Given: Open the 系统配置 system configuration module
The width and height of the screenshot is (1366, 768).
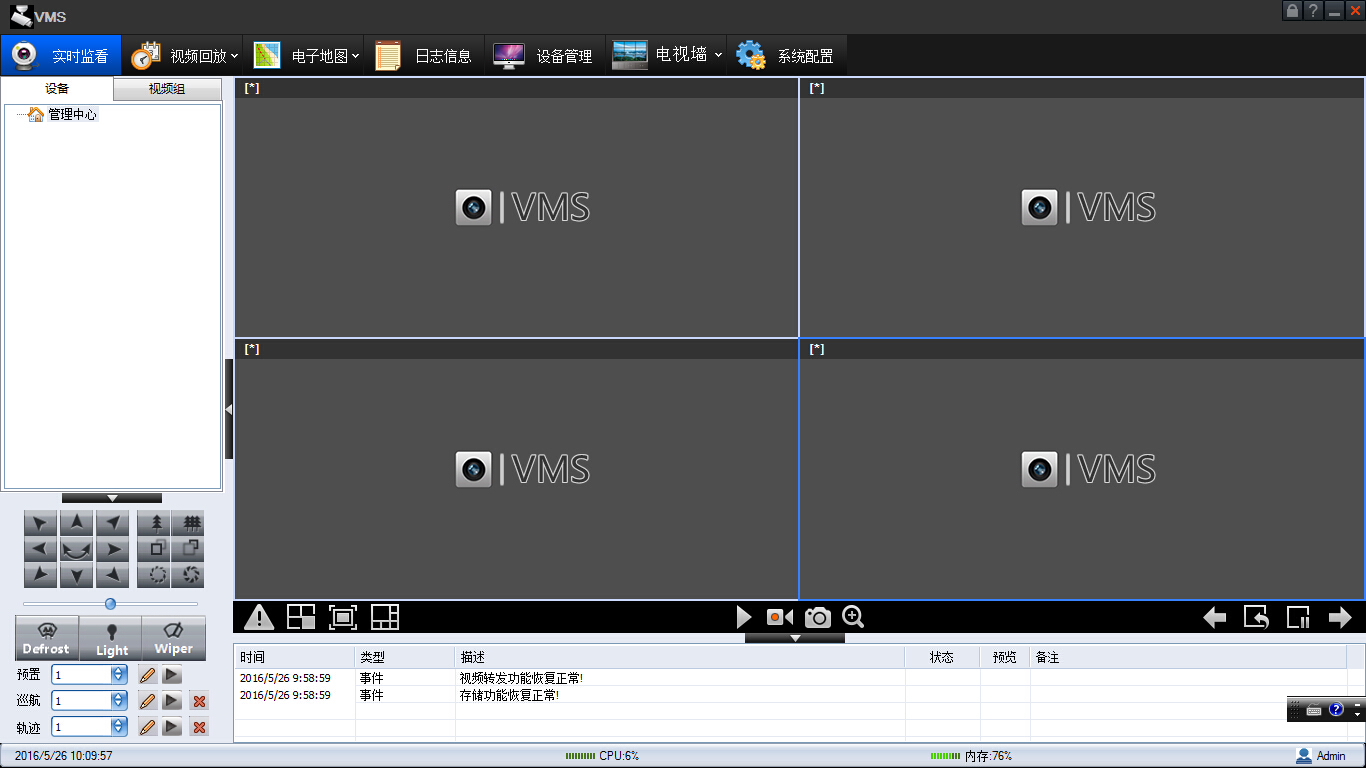Looking at the screenshot, I should [788, 56].
